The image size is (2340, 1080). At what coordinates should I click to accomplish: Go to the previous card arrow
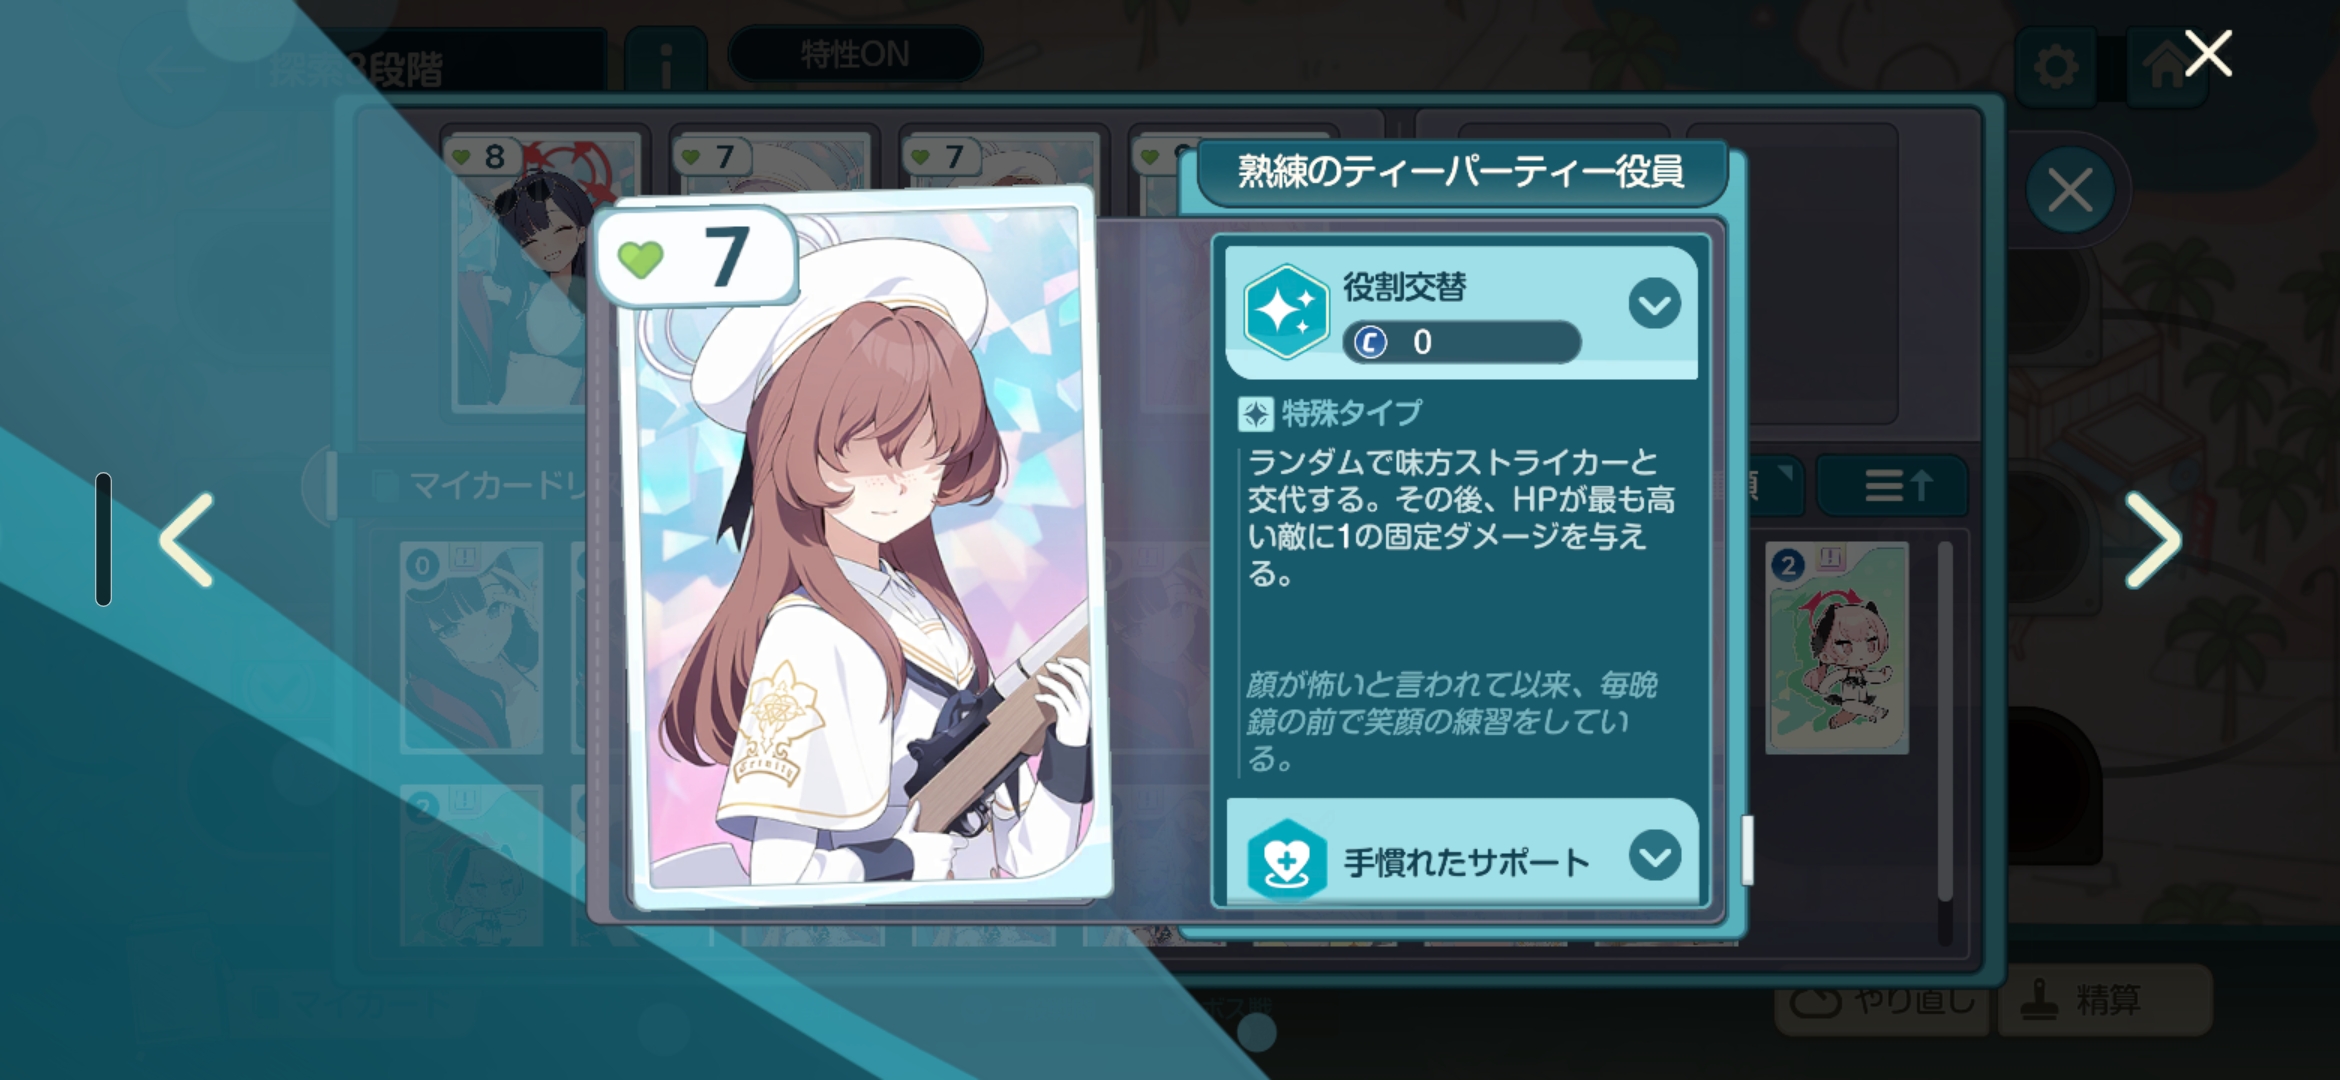[187, 540]
